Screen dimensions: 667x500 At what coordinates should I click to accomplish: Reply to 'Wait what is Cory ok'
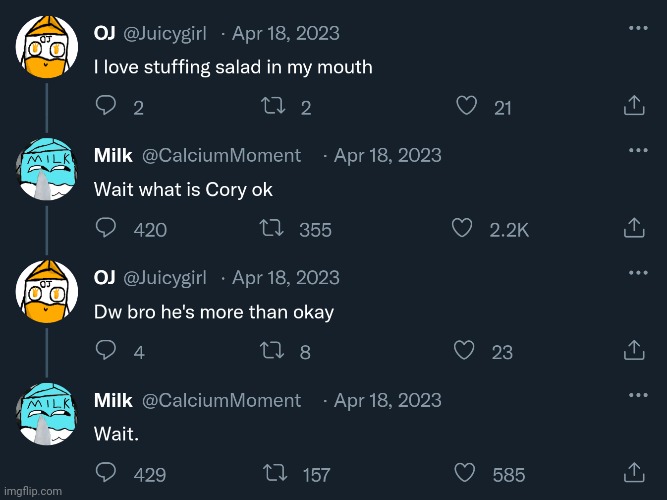pyautogui.click(x=105, y=229)
